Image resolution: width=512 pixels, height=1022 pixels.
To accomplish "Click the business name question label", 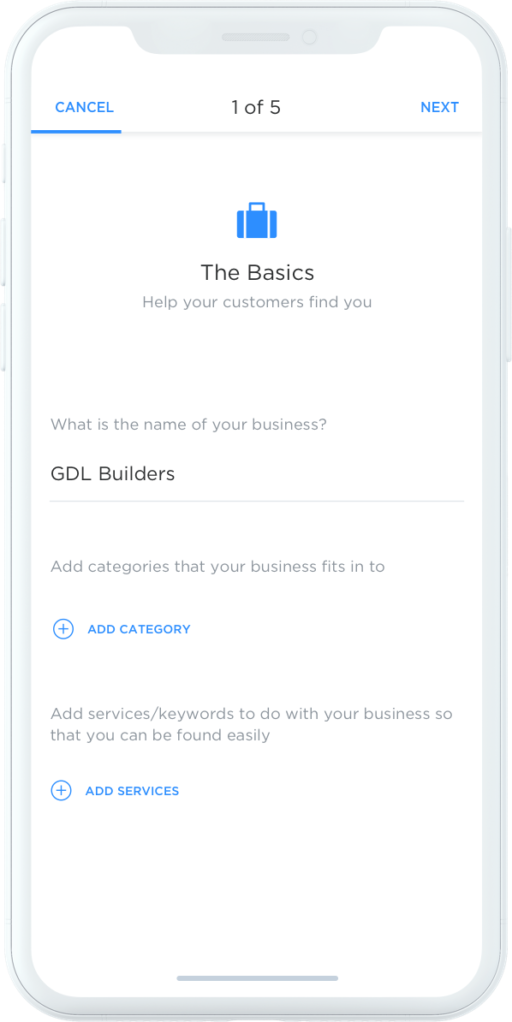I will tap(188, 425).
